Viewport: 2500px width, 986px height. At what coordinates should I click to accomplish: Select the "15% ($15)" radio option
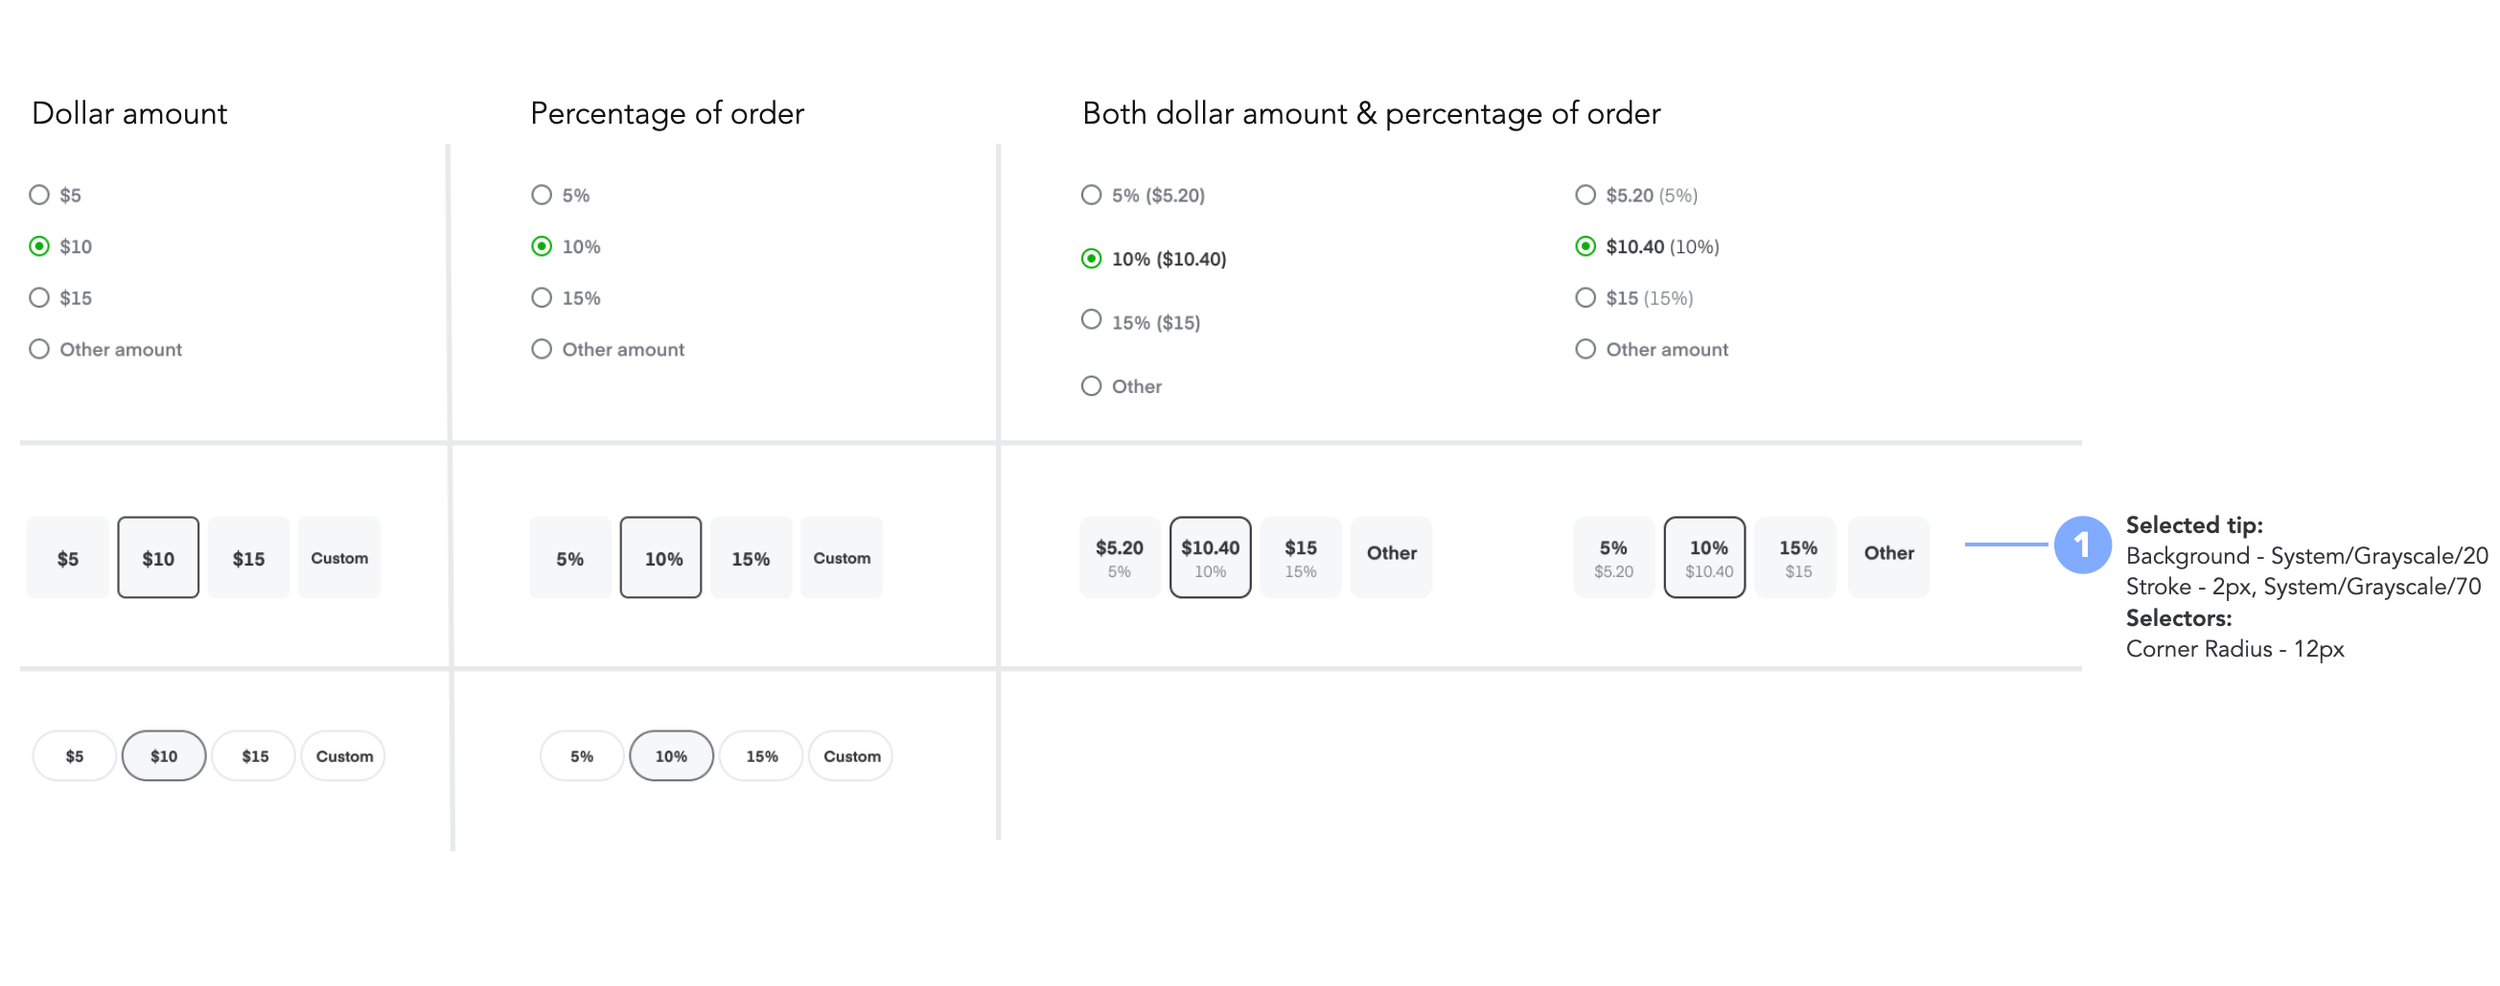(x=1091, y=320)
